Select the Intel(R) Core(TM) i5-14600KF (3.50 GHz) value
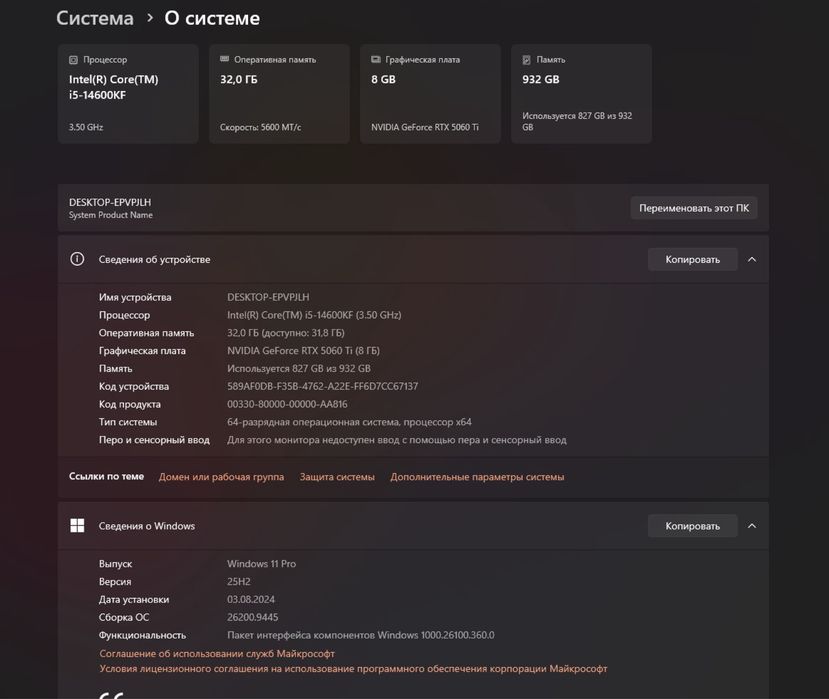 (x=314, y=315)
